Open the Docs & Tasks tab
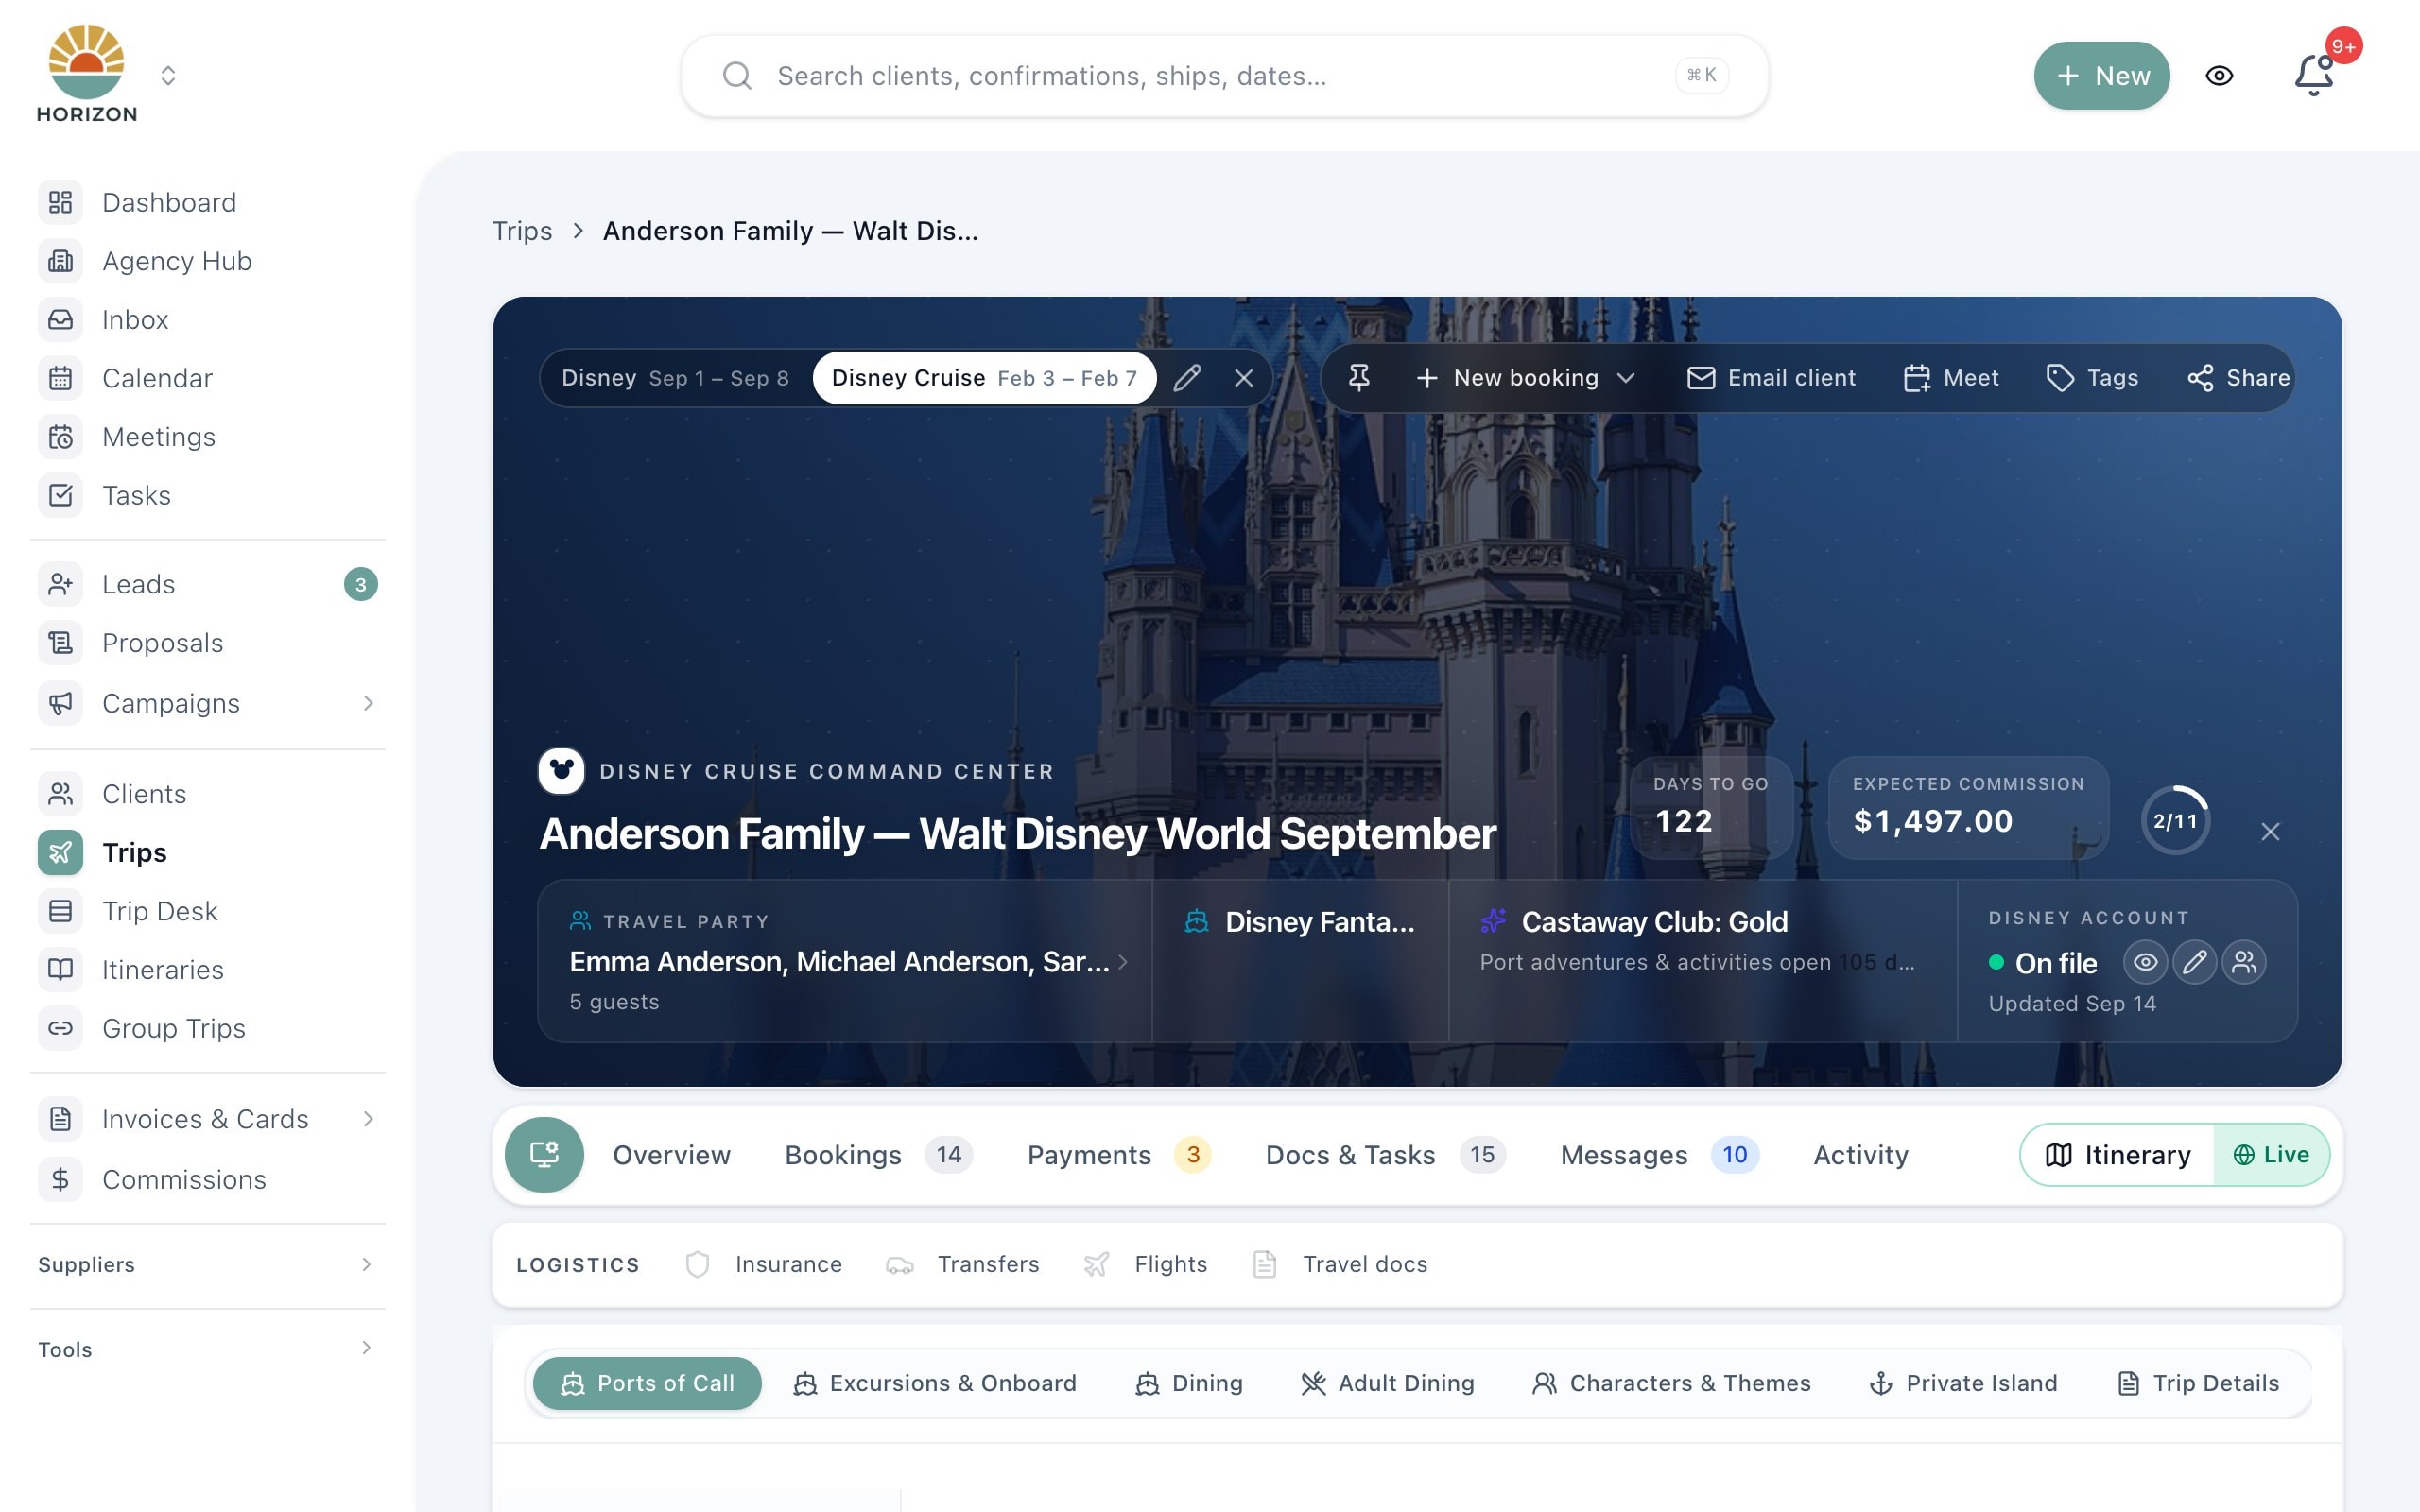 [x=1385, y=1155]
